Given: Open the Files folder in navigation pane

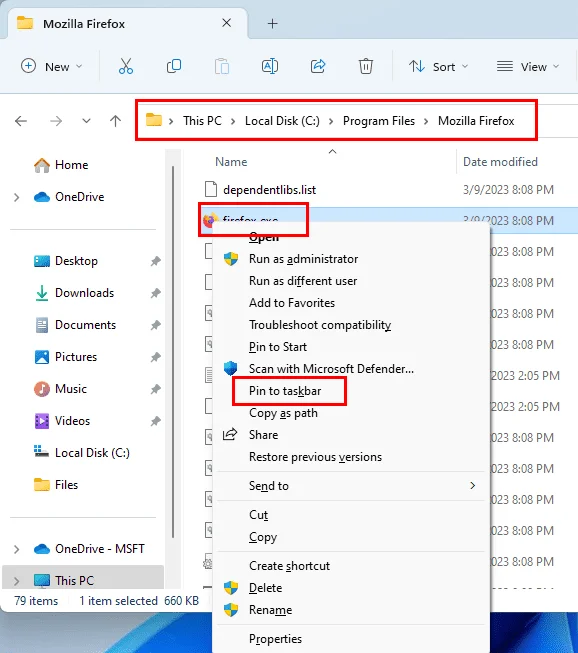Looking at the screenshot, I should (x=55, y=485).
